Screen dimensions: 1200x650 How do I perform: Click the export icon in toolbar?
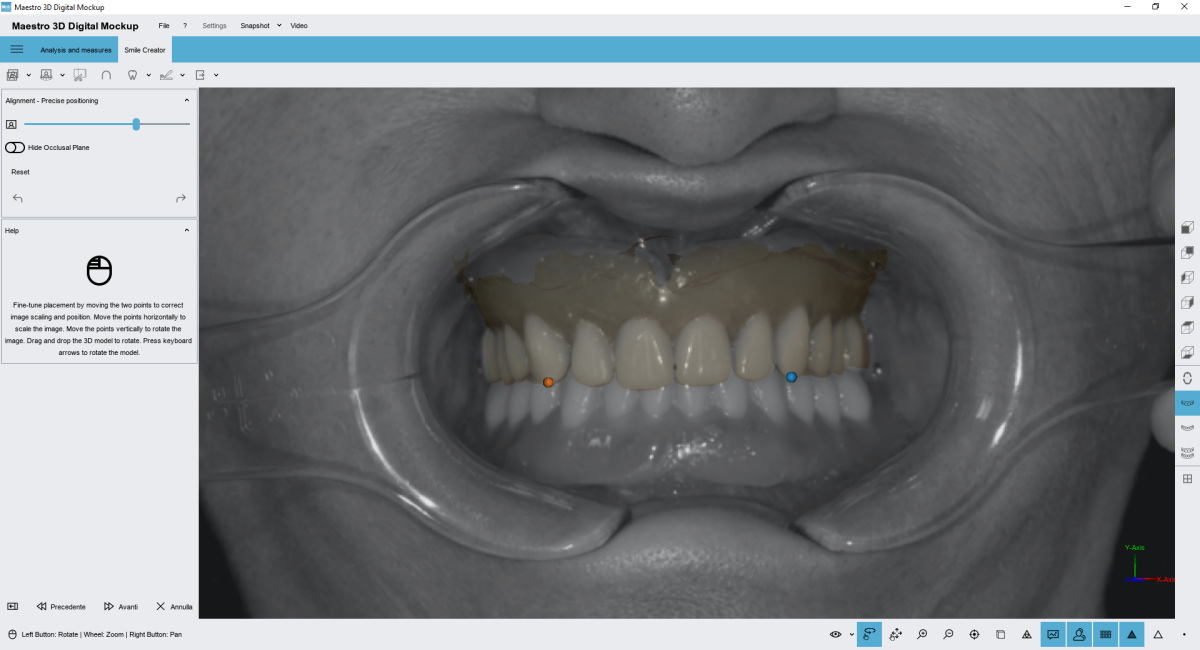[200, 75]
